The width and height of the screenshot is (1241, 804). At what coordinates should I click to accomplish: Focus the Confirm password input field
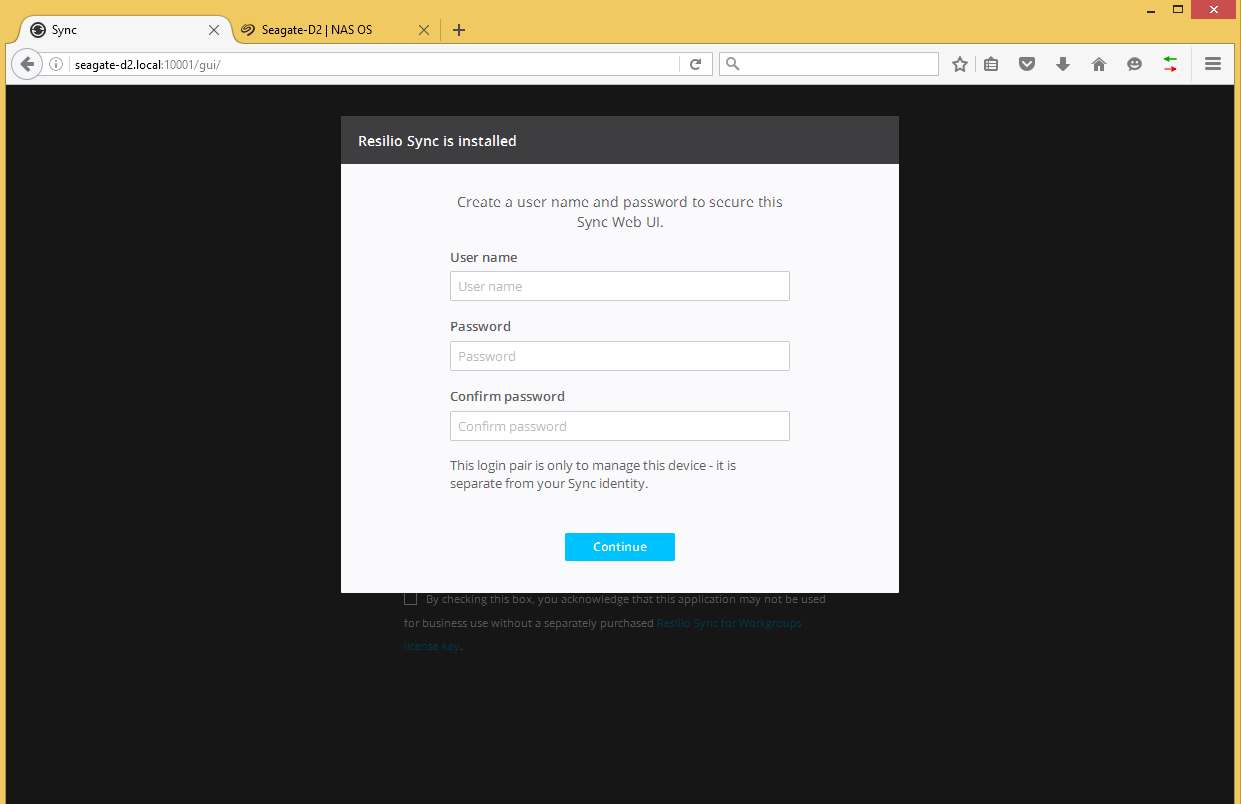click(620, 426)
